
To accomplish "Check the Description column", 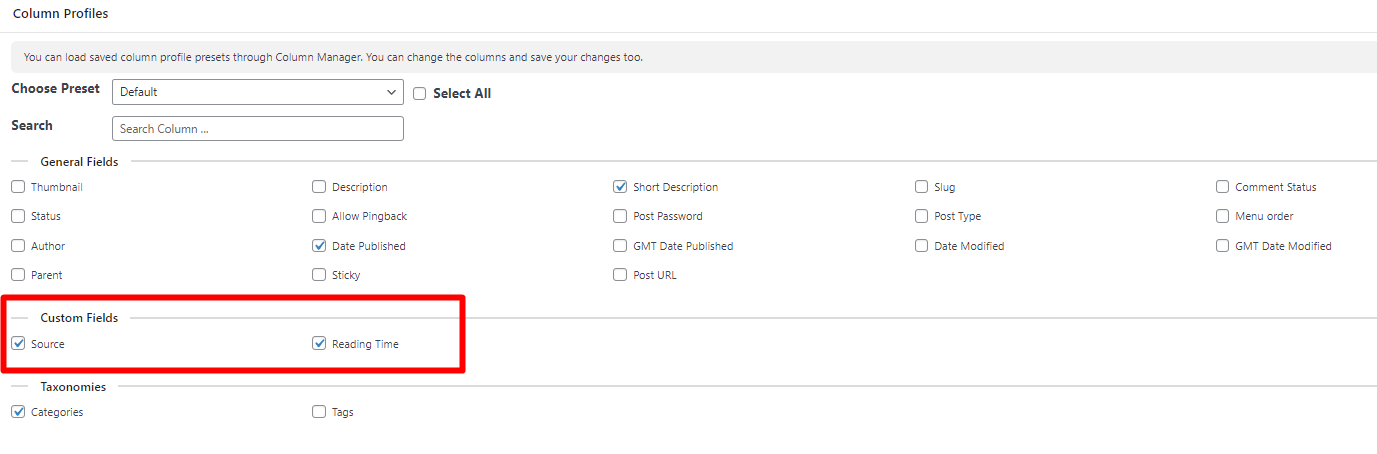I will [319, 187].
